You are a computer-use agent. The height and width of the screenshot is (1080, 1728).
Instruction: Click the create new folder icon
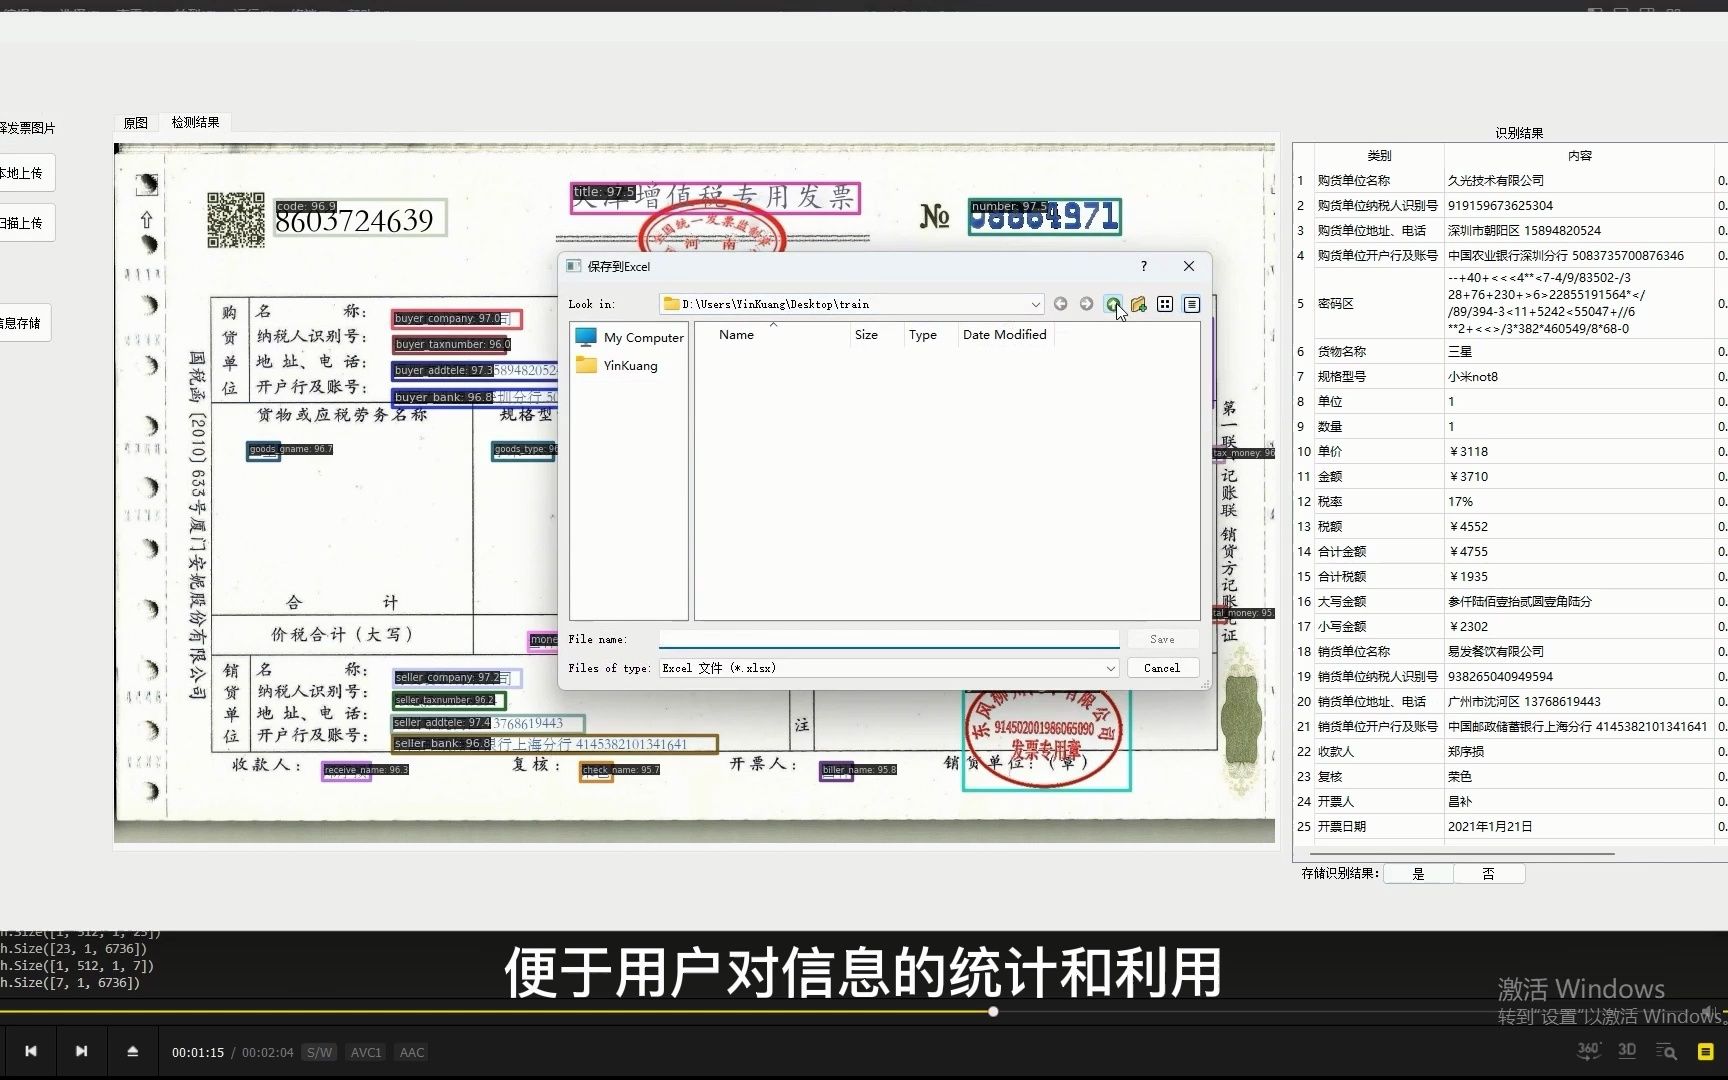tap(1139, 304)
